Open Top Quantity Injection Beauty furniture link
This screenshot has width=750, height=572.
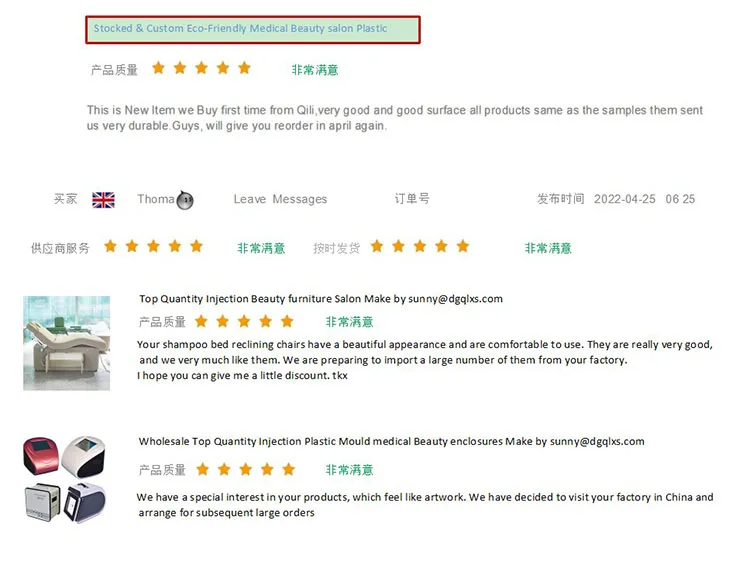coord(320,298)
